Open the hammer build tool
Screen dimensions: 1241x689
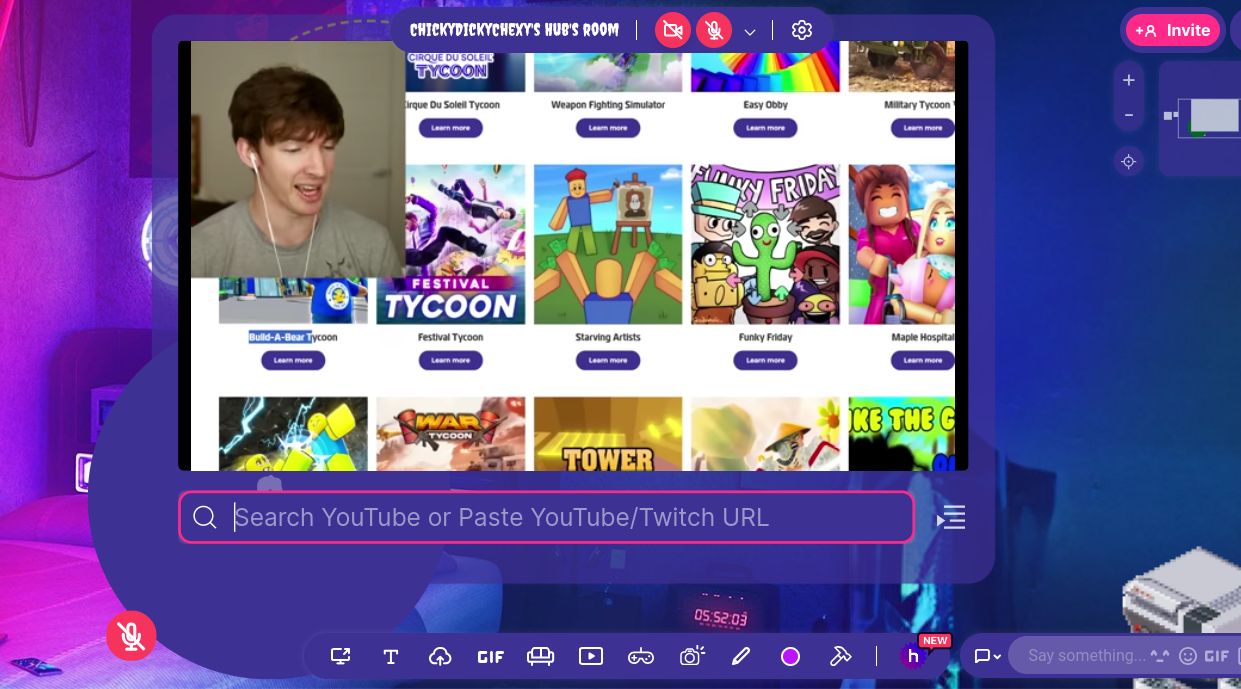840,657
